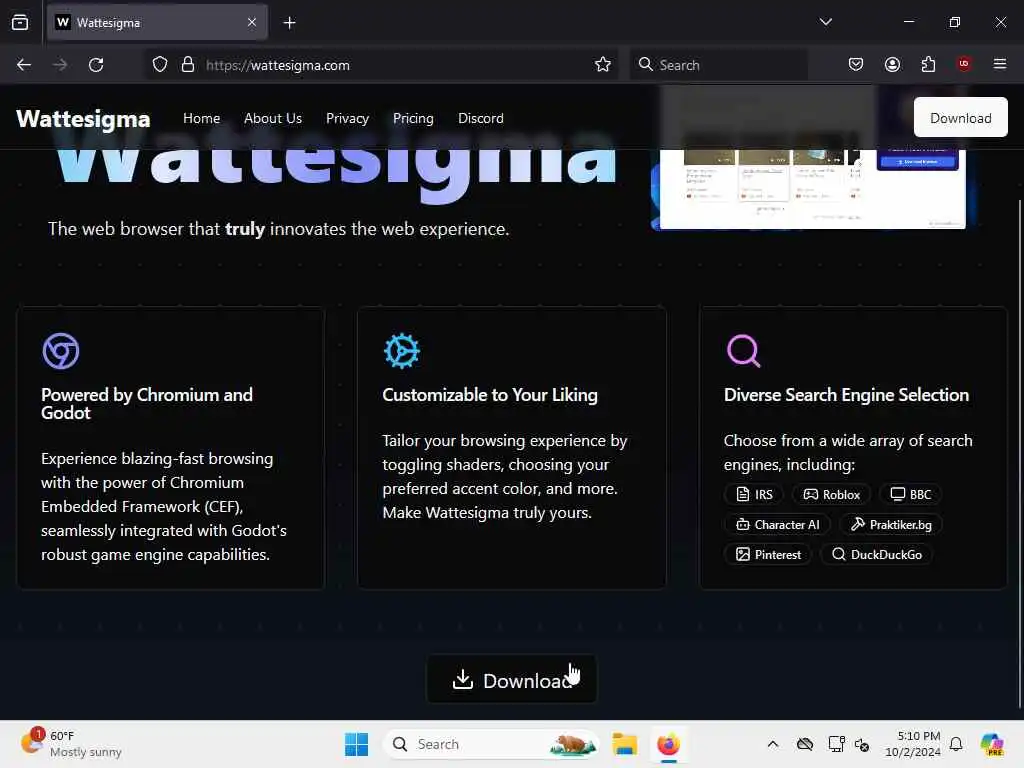
Task: Open the uBlock Origin extension
Action: tap(964, 64)
